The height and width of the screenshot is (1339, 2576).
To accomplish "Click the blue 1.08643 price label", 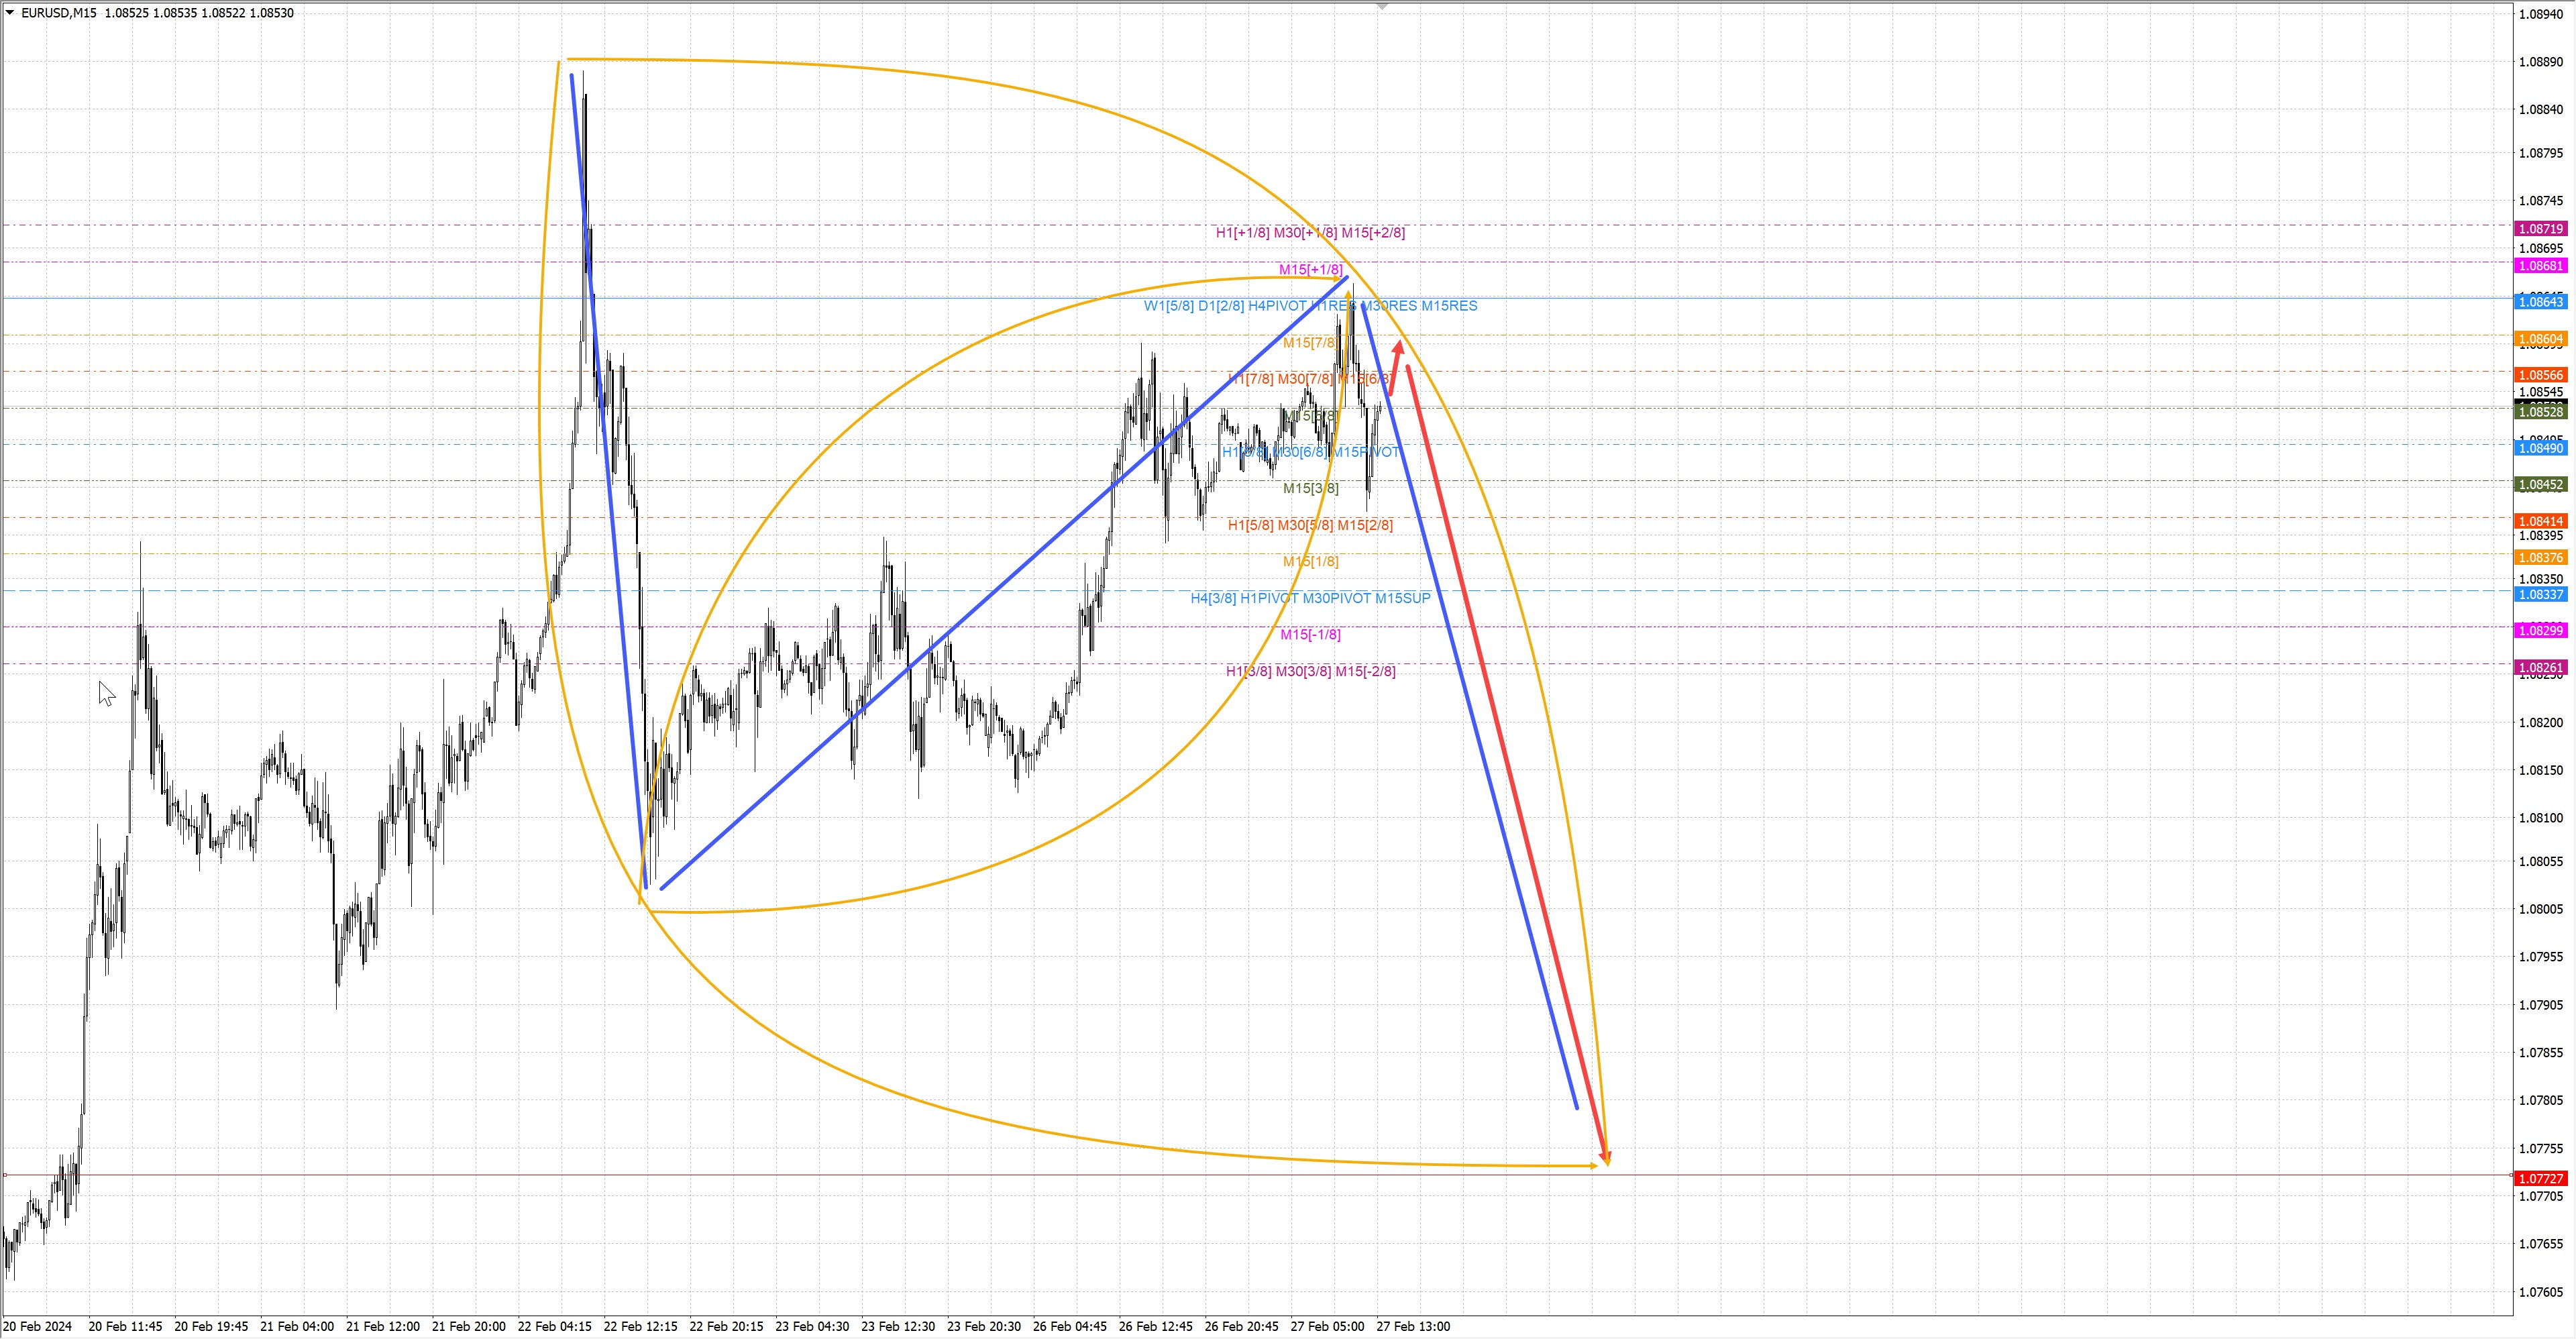I will pyautogui.click(x=2540, y=302).
